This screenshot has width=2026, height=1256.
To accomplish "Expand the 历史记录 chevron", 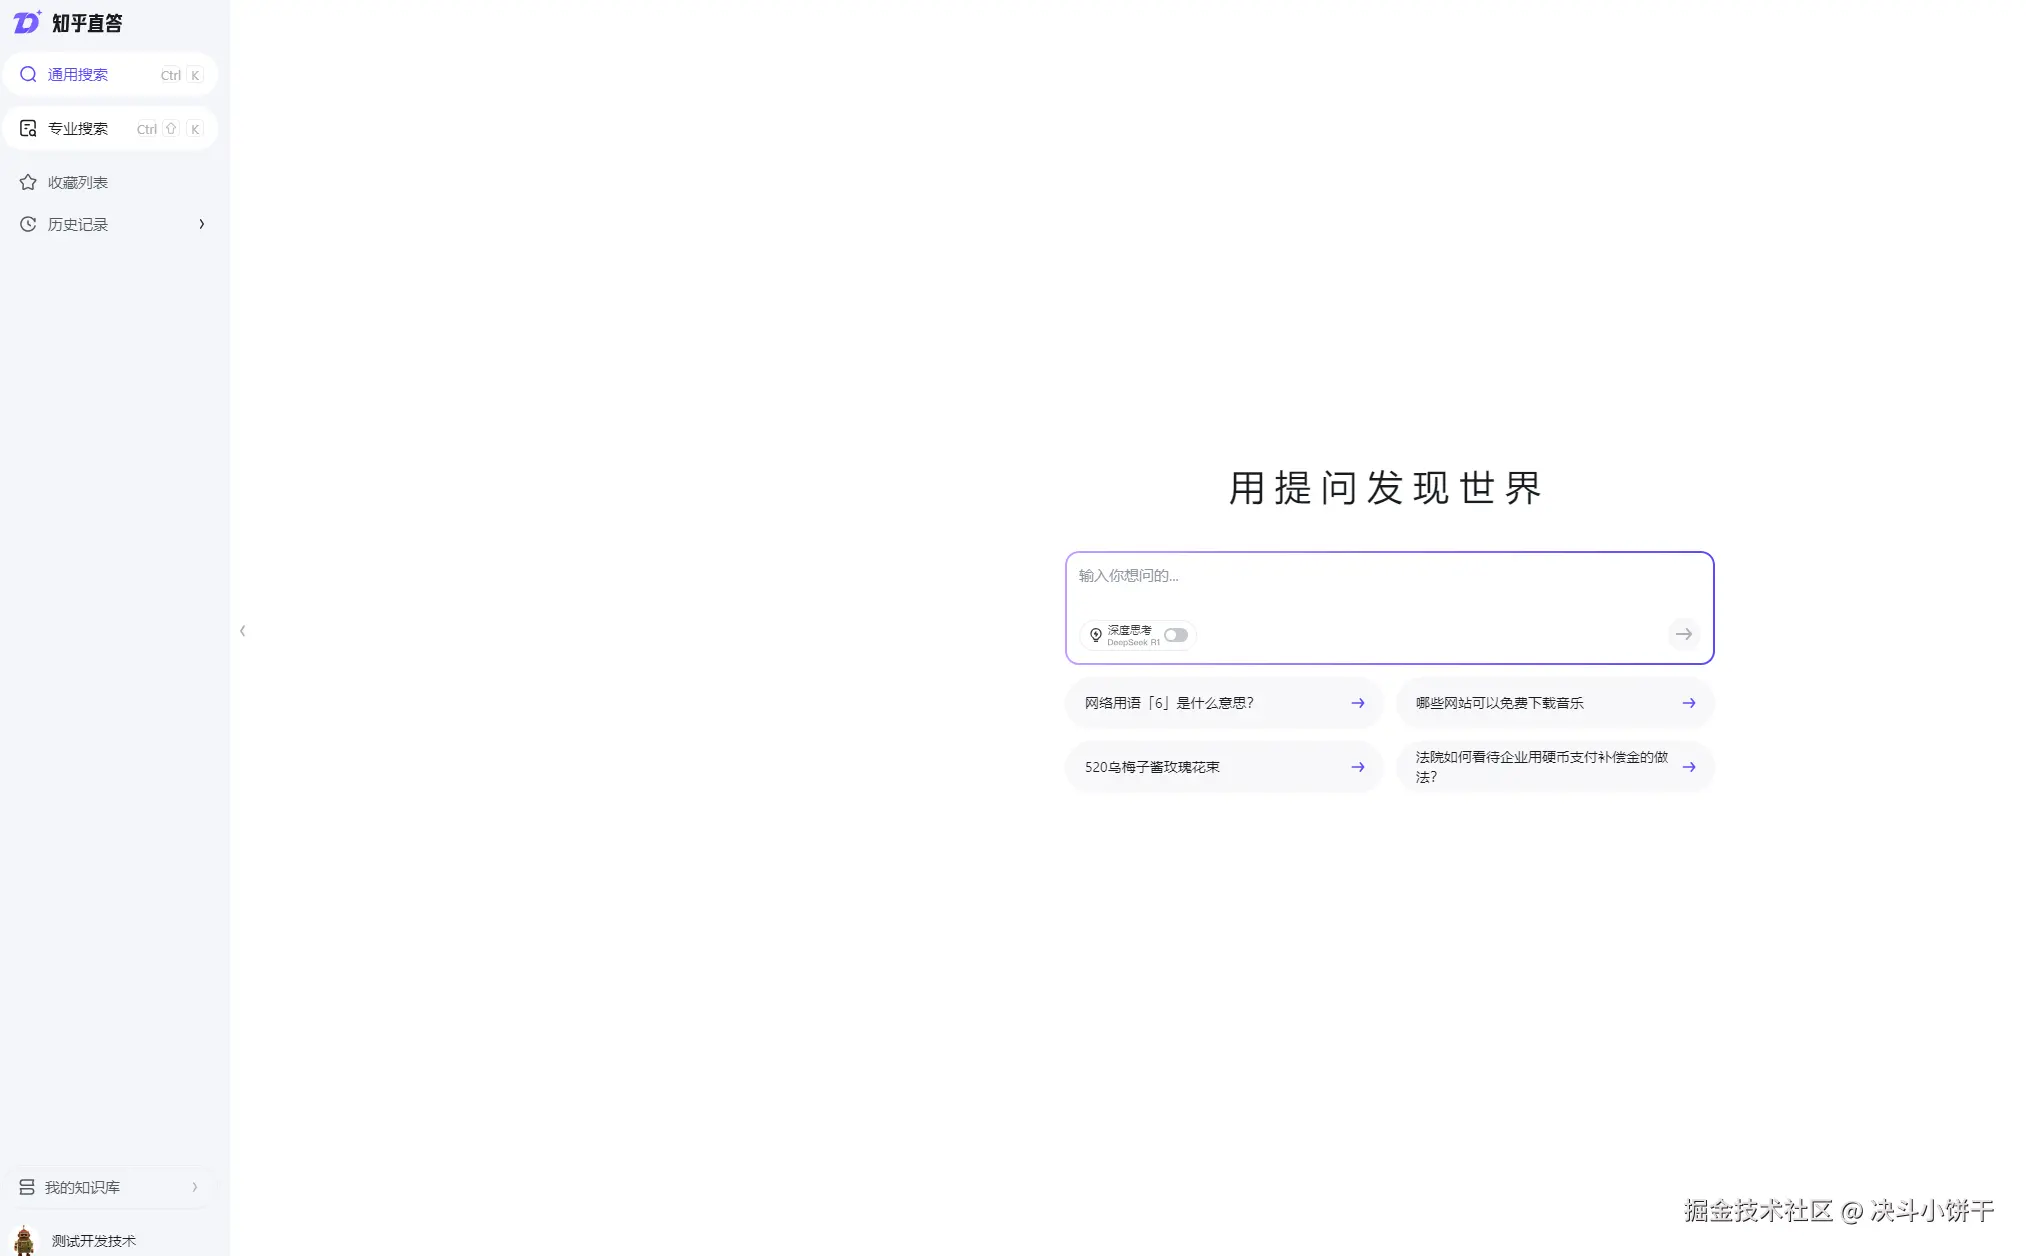I will coord(202,225).
